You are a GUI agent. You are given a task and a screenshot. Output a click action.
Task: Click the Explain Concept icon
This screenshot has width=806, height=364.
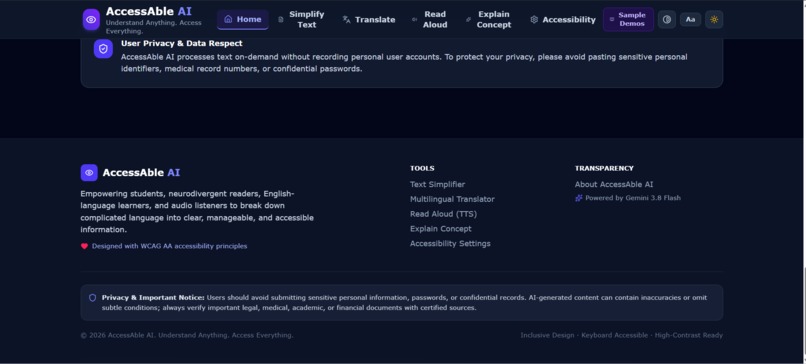[468, 20]
